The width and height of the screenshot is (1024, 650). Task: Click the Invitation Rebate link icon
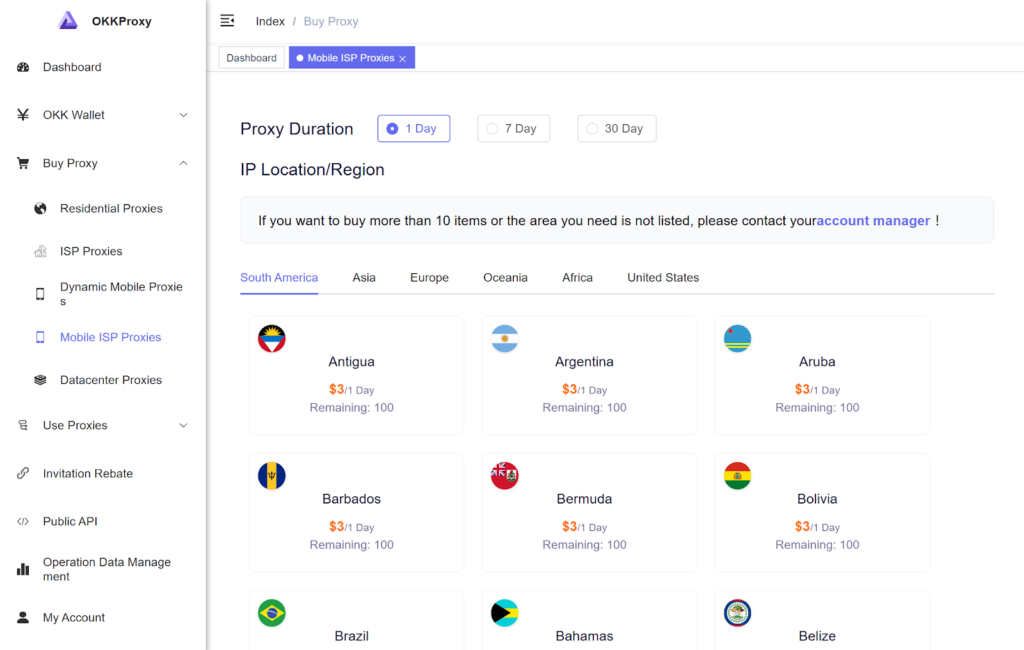tap(23, 474)
